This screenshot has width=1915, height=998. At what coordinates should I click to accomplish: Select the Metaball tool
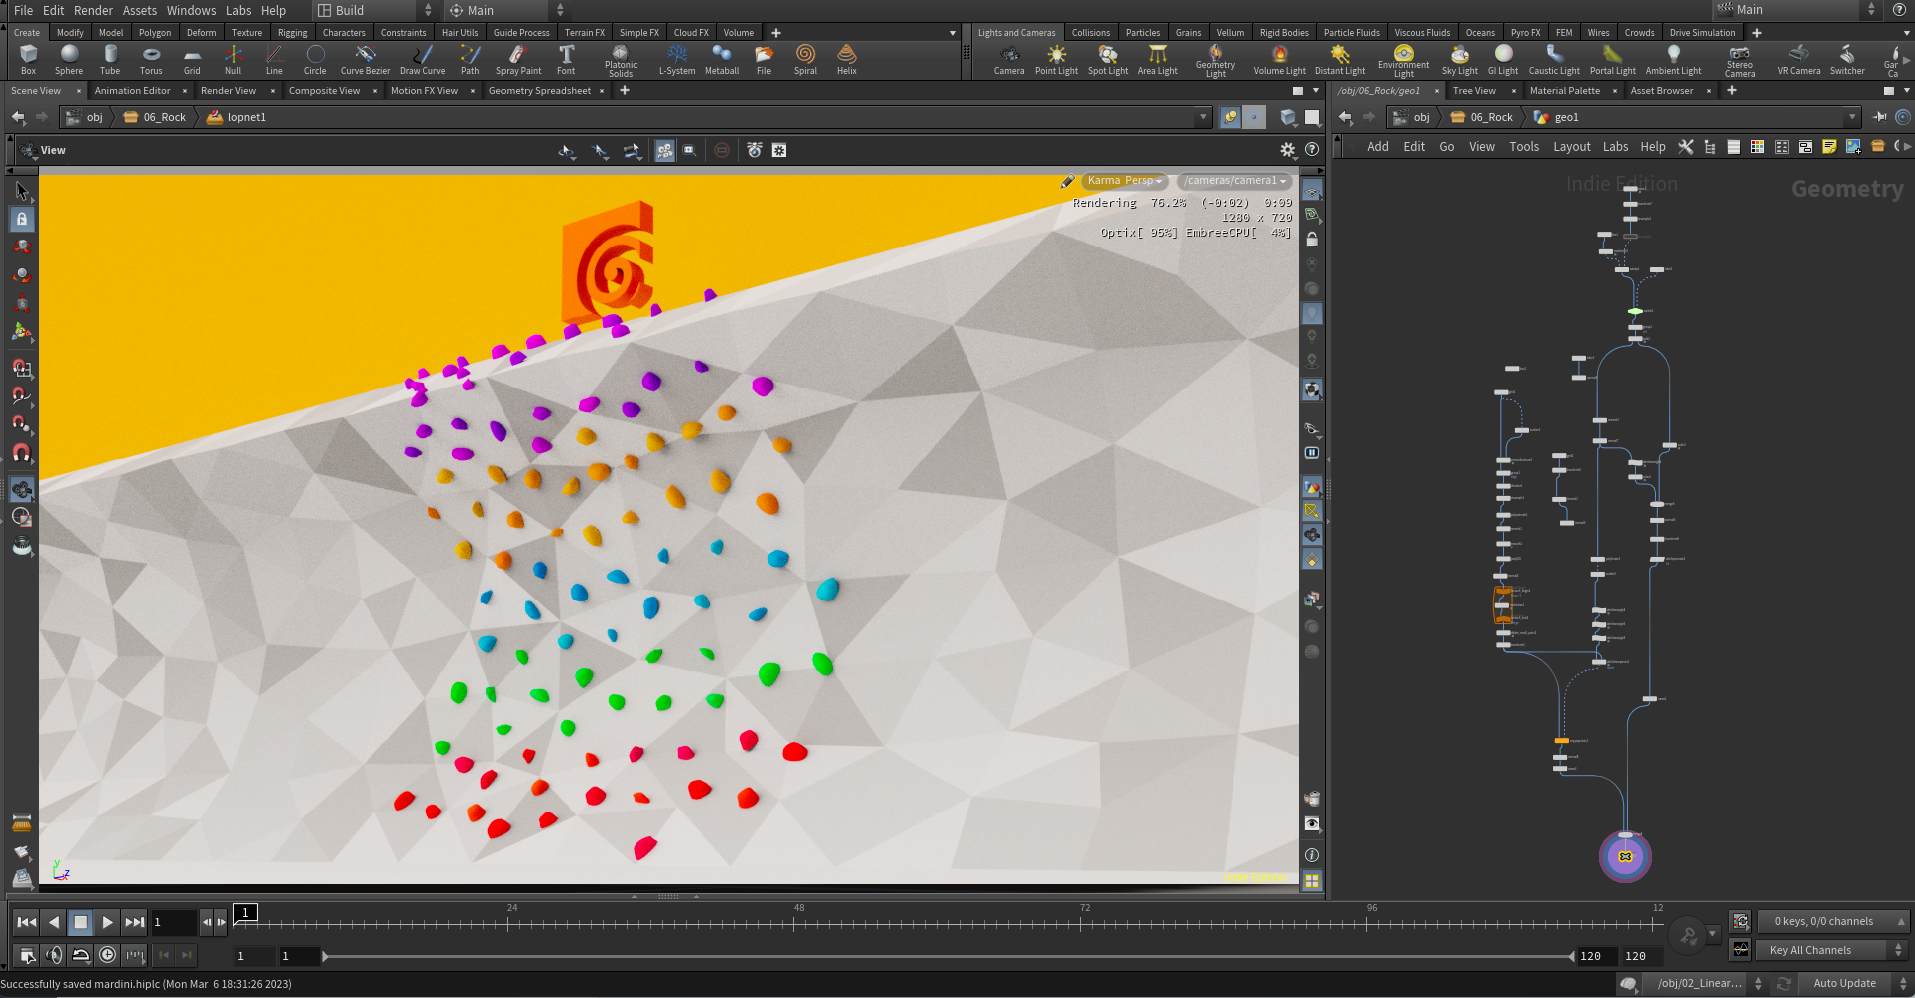pos(722,60)
